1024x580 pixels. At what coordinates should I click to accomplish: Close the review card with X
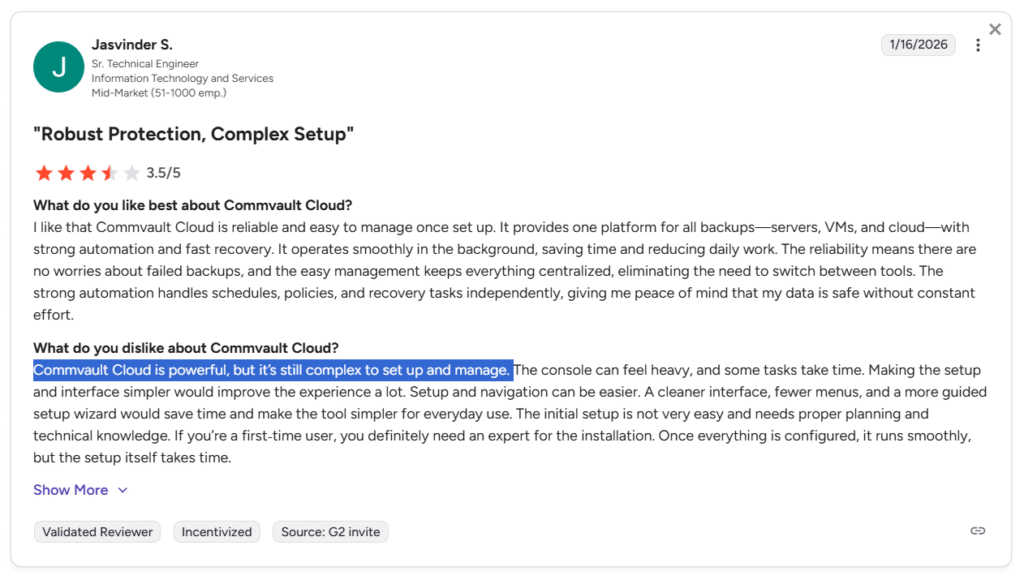pos(995,30)
